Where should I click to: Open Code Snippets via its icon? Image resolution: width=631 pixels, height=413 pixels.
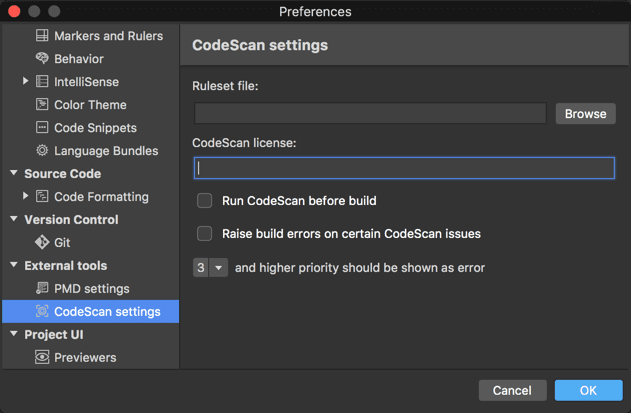point(42,127)
